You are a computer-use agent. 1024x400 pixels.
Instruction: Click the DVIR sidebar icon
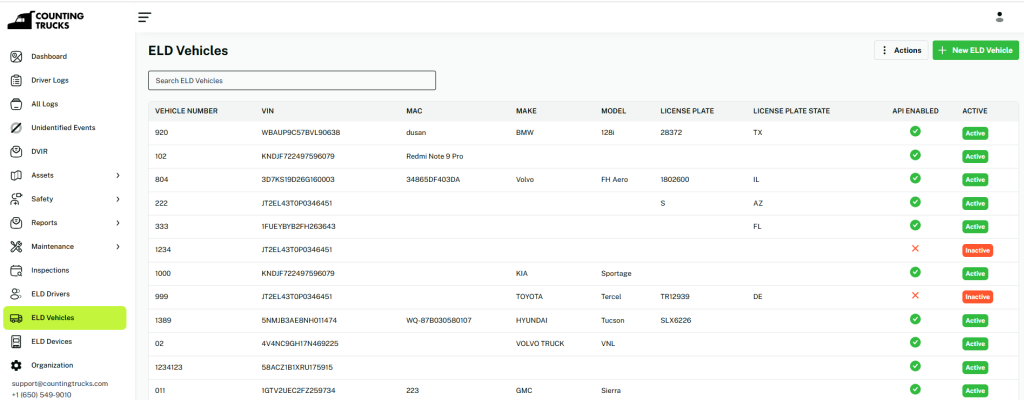click(x=16, y=152)
